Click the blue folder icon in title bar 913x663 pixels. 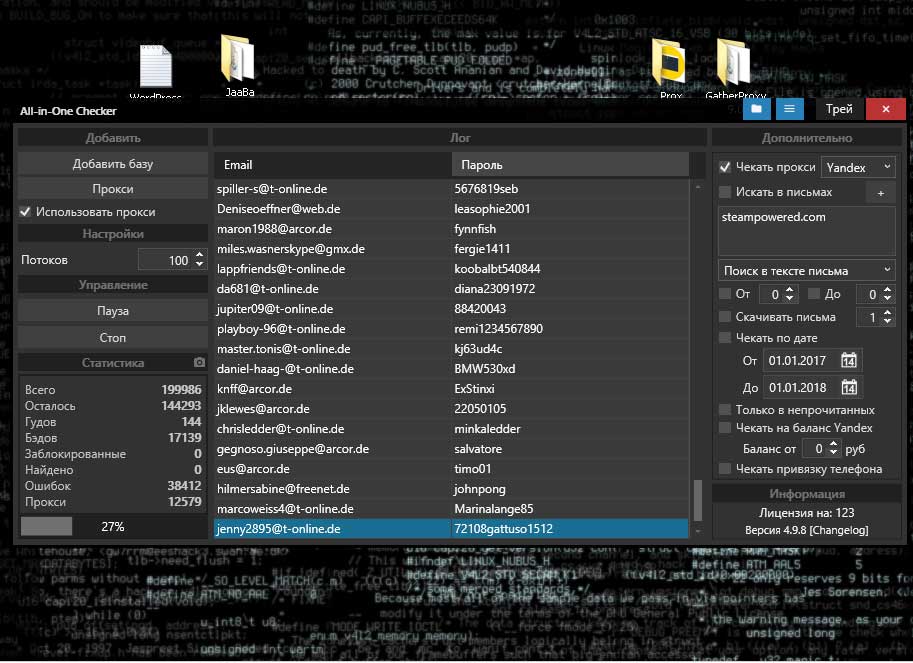tap(756, 108)
